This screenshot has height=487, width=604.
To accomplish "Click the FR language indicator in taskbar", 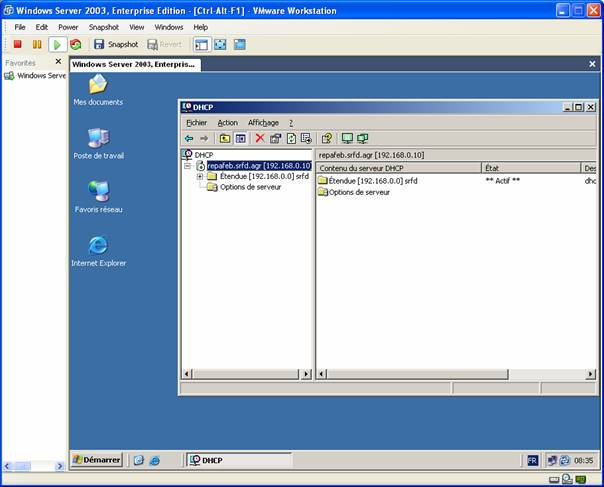I will (x=532, y=460).
